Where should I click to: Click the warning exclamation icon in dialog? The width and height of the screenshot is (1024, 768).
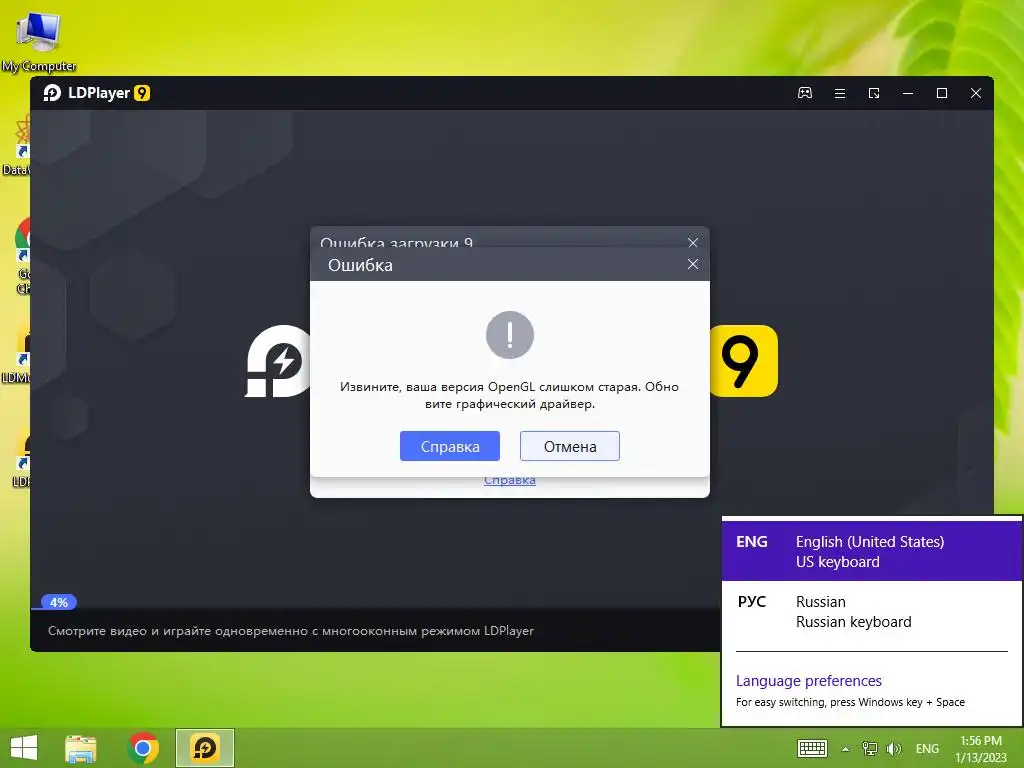[510, 334]
